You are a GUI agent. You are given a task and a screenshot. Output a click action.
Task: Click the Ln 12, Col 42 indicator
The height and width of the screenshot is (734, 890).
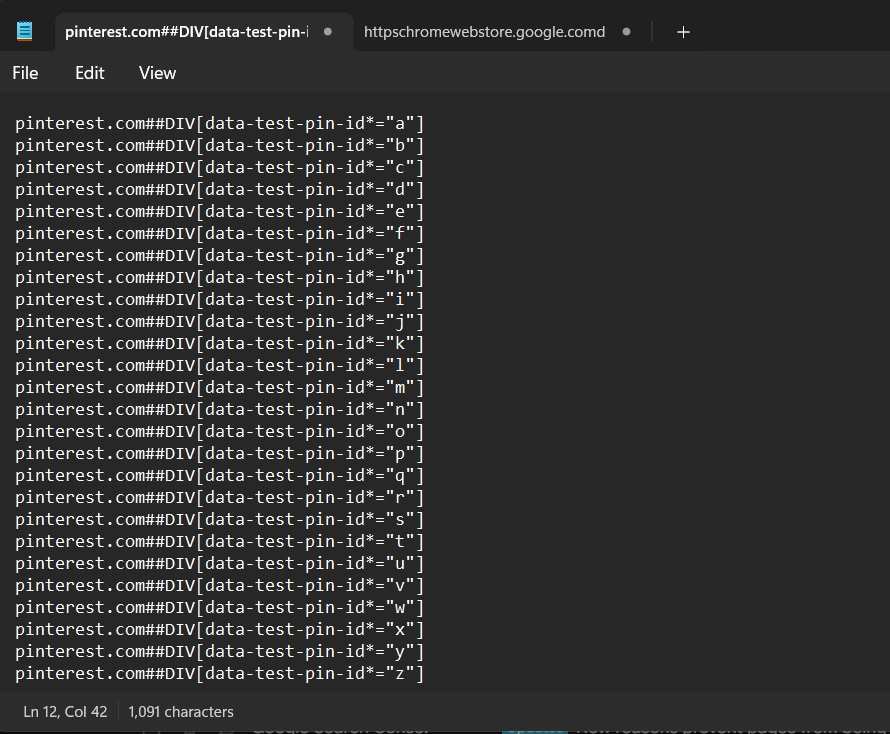click(x=65, y=712)
